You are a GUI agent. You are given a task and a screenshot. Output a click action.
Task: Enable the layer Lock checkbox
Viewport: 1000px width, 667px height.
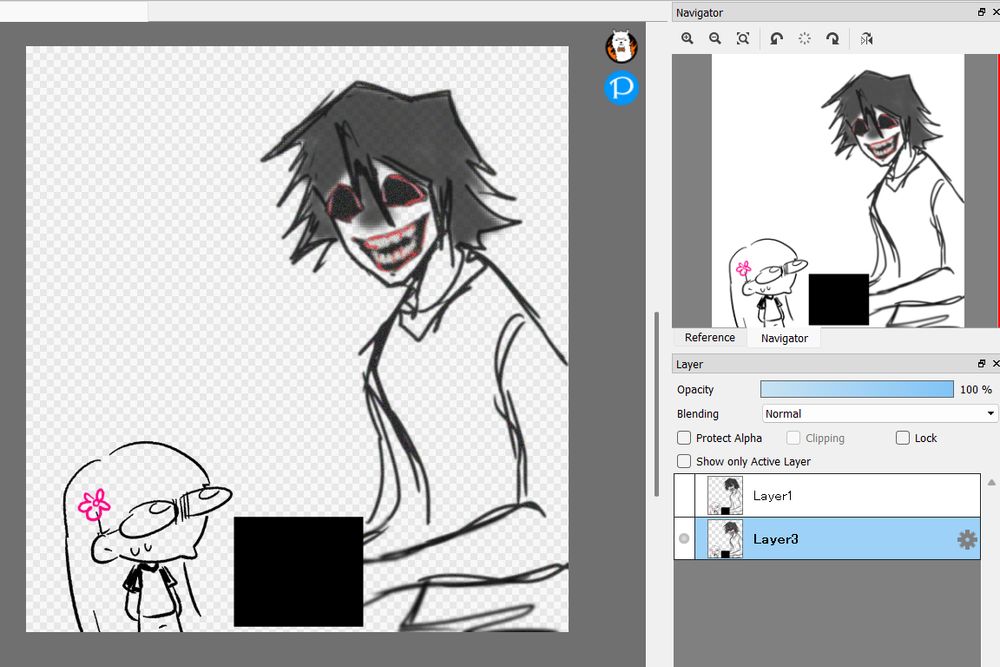point(902,438)
